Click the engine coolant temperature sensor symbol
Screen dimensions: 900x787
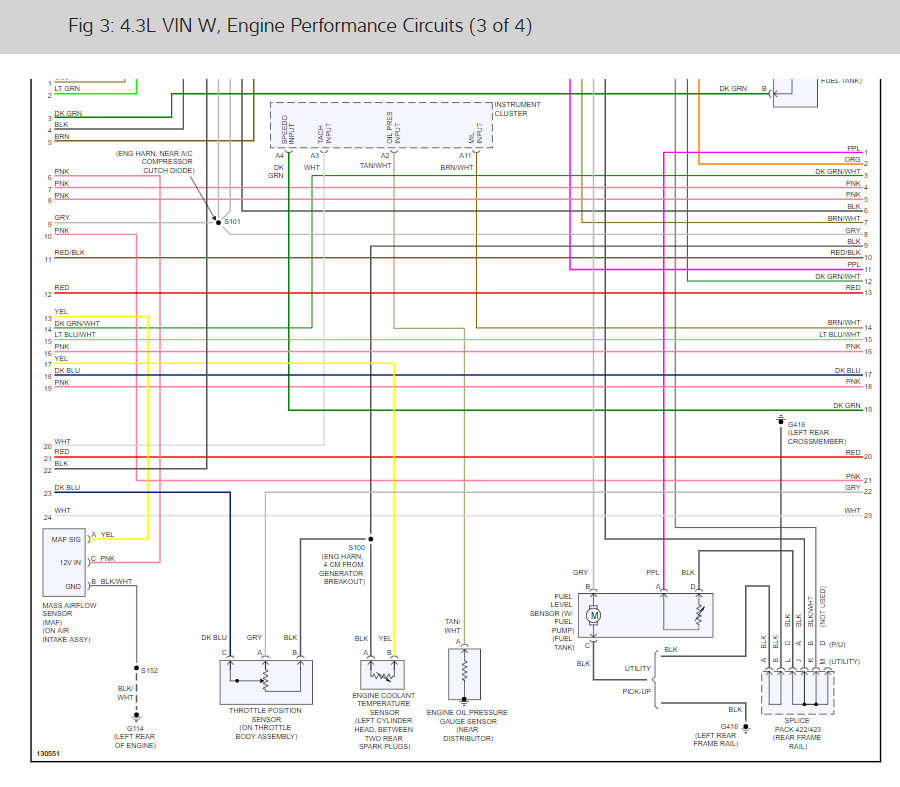pyautogui.click(x=382, y=674)
